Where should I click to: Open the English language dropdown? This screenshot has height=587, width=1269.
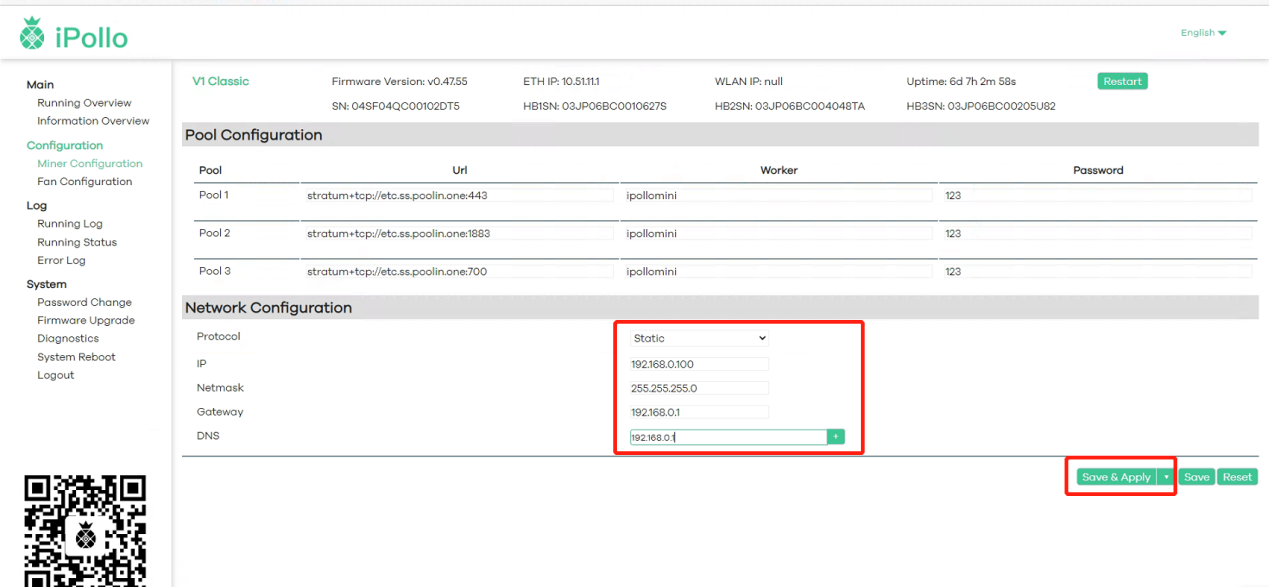click(x=1203, y=33)
